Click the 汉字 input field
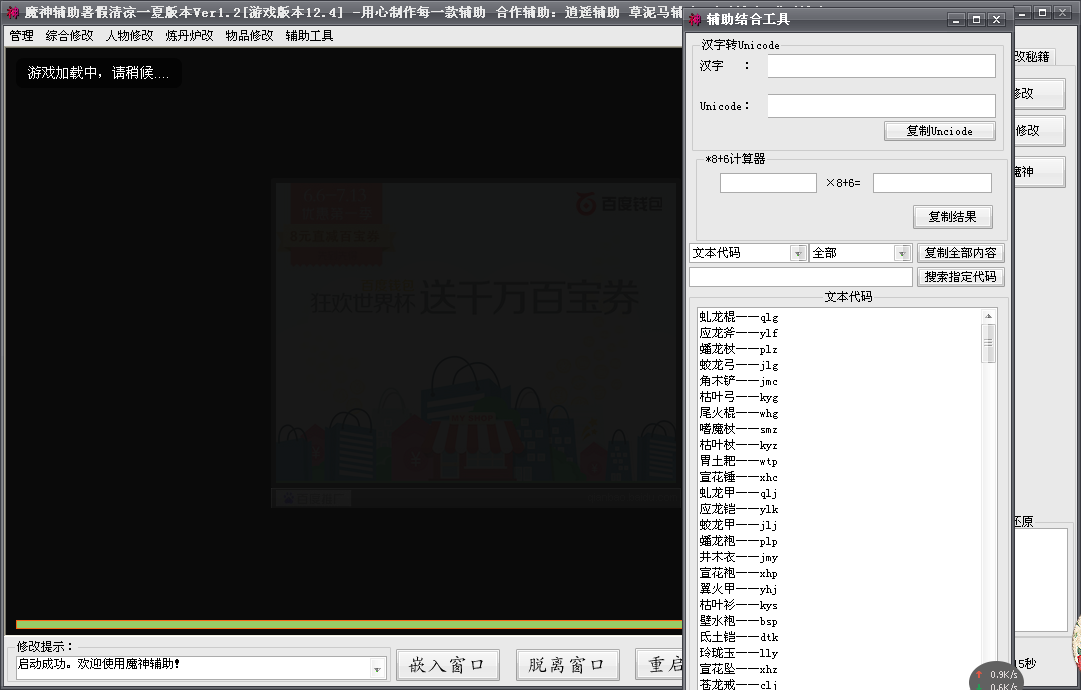The width and height of the screenshot is (1081, 690). click(x=881, y=66)
